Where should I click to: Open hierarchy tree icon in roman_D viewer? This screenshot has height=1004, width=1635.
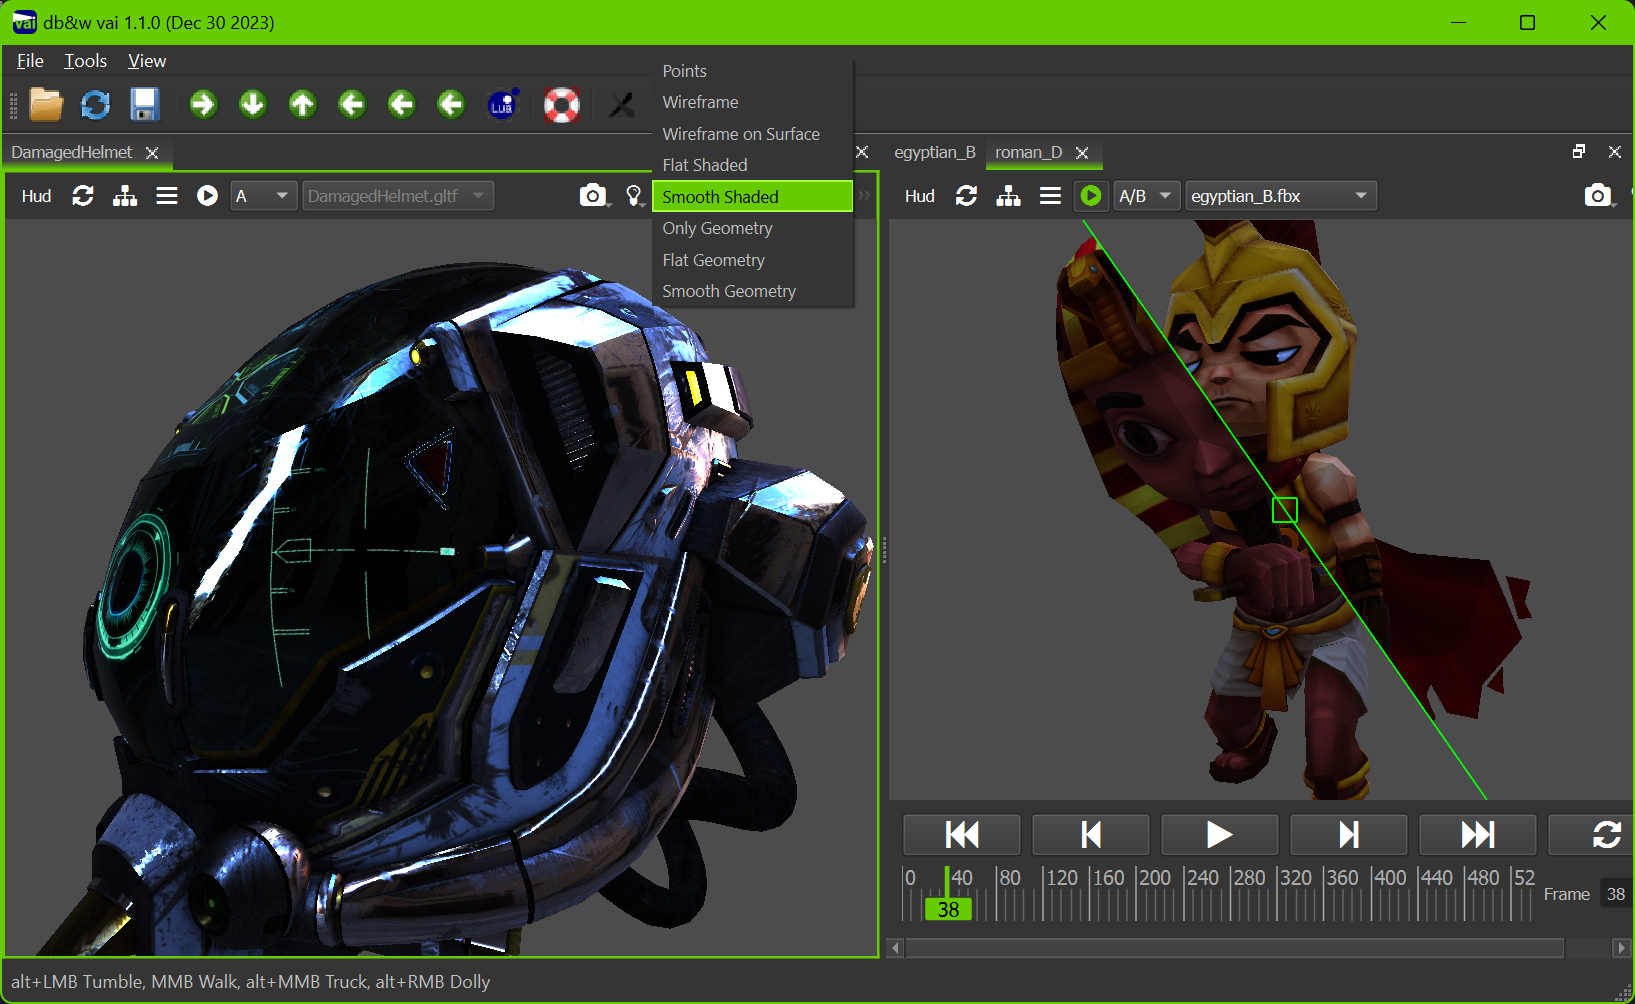[x=1009, y=196]
